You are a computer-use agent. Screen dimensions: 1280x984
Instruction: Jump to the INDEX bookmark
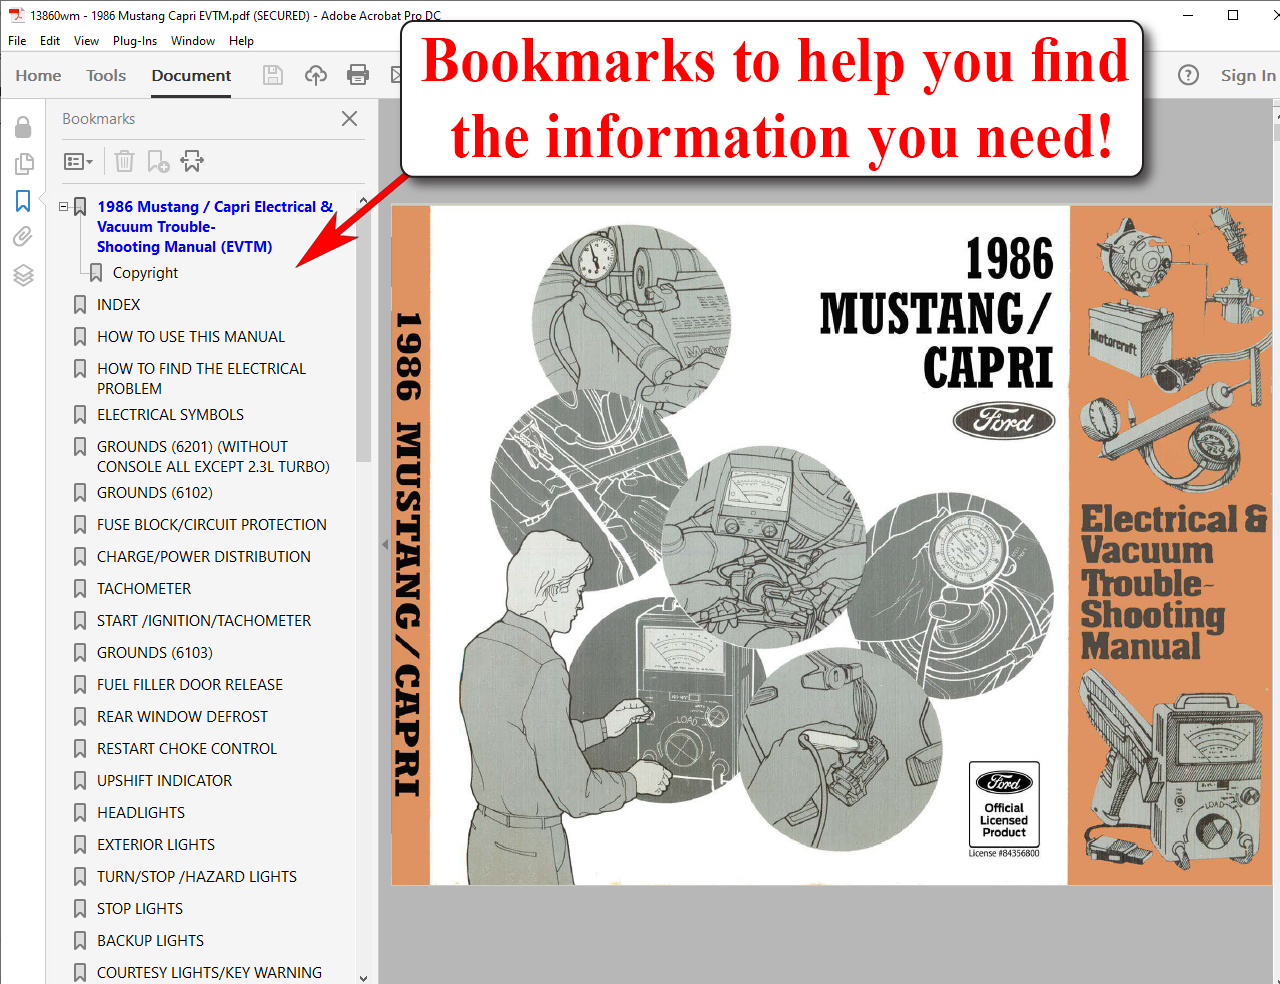(118, 305)
